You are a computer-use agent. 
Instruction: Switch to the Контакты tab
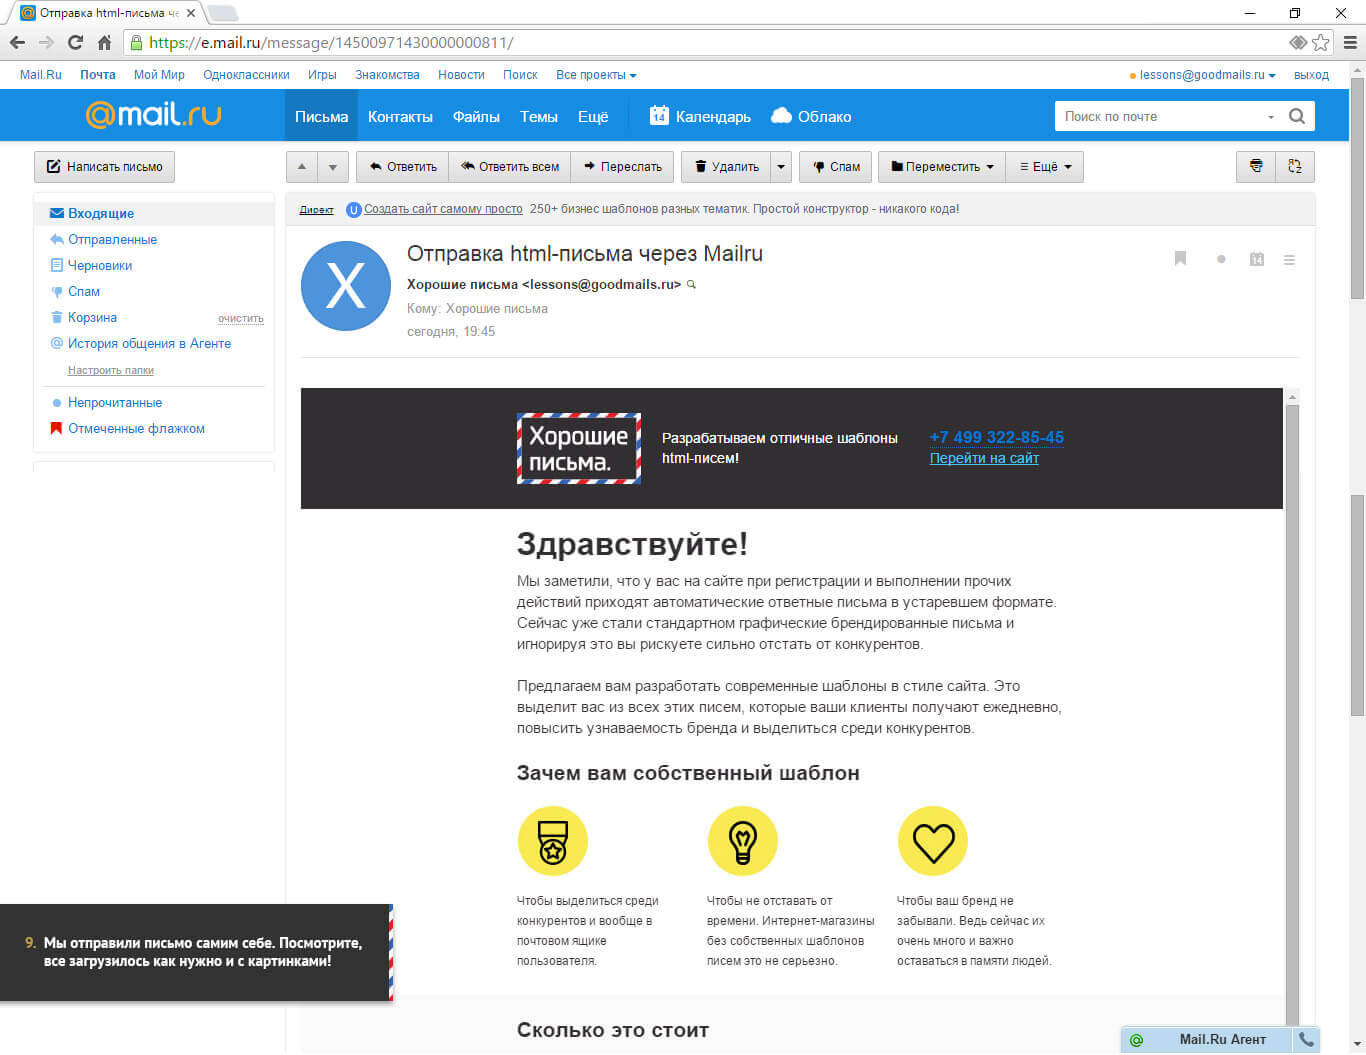[400, 117]
